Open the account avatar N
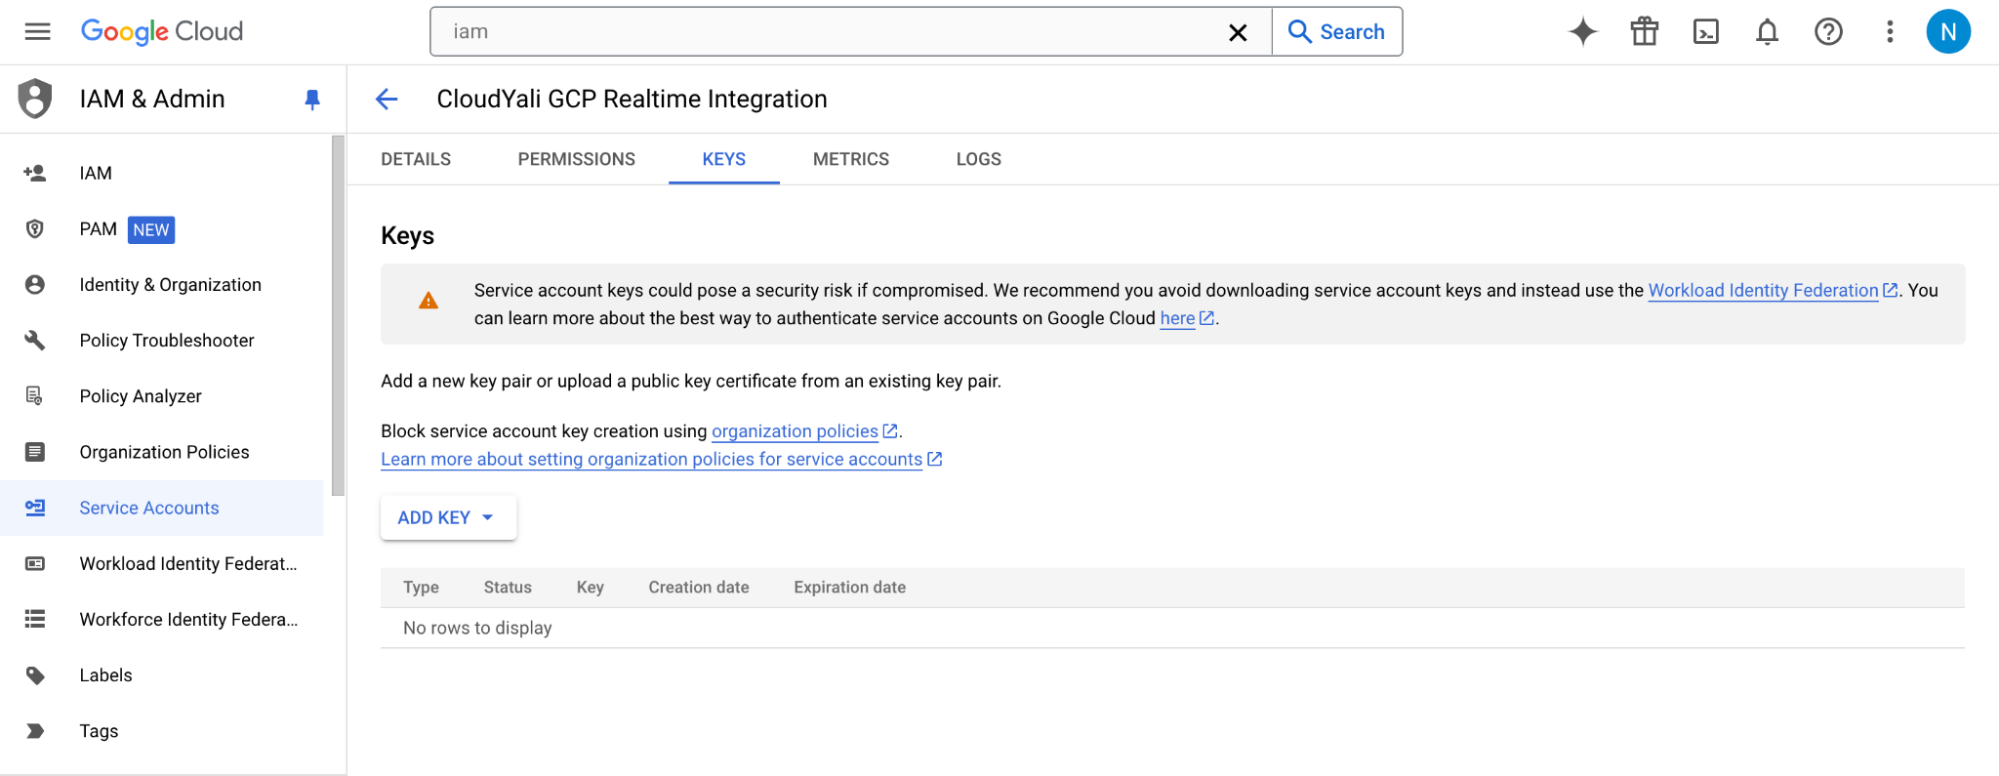The height and width of the screenshot is (776, 1999). [x=1948, y=32]
